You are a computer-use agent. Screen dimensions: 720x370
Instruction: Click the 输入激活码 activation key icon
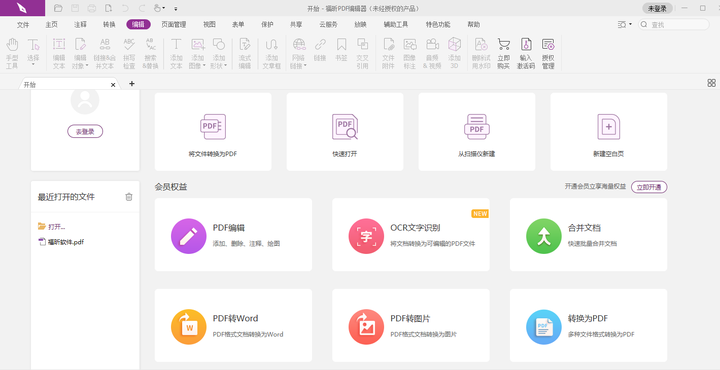(526, 45)
